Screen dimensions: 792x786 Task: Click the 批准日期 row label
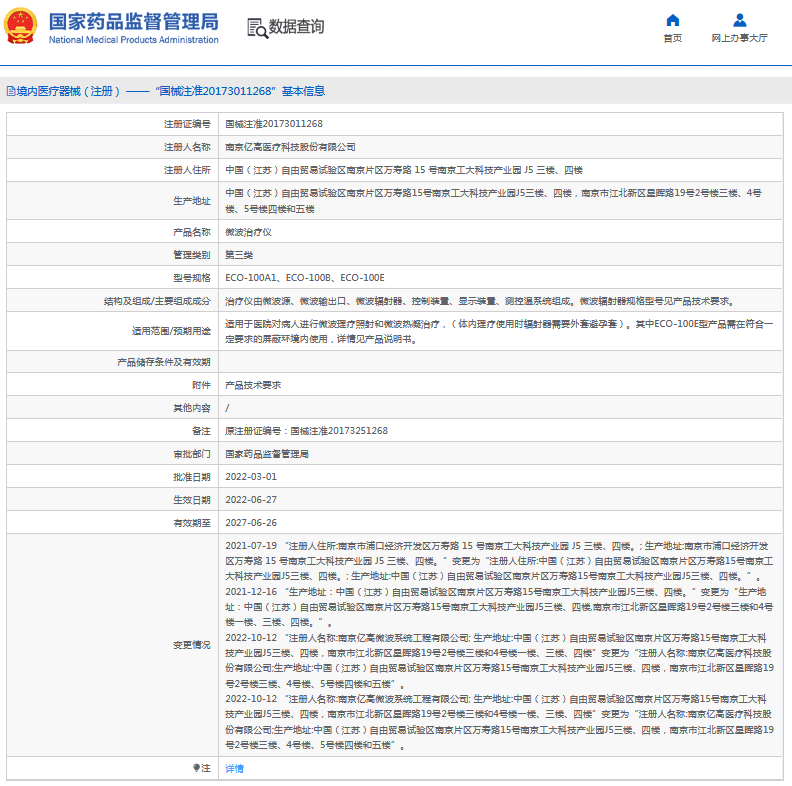tap(192, 477)
